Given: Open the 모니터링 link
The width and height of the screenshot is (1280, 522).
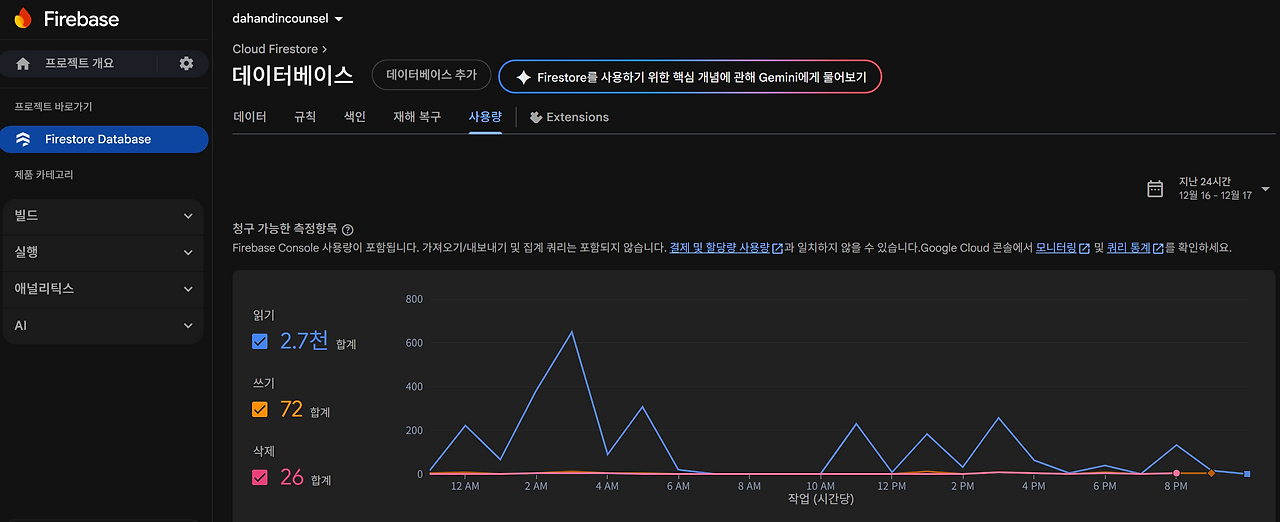Looking at the screenshot, I should pyautogui.click(x=1056, y=248).
